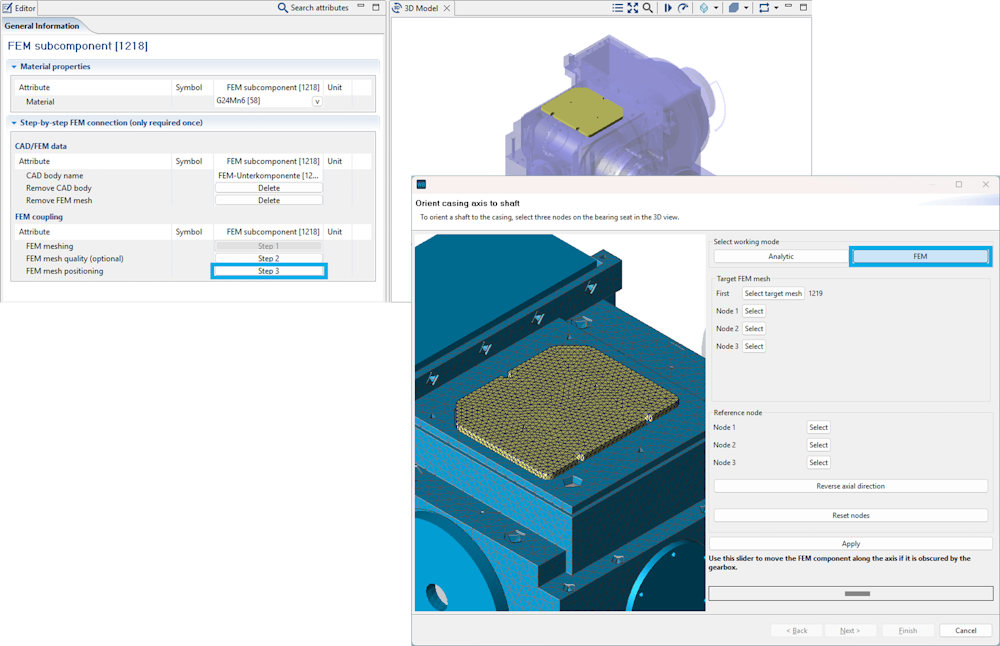Collapse the Step-by-step FEM connection section

(14, 123)
